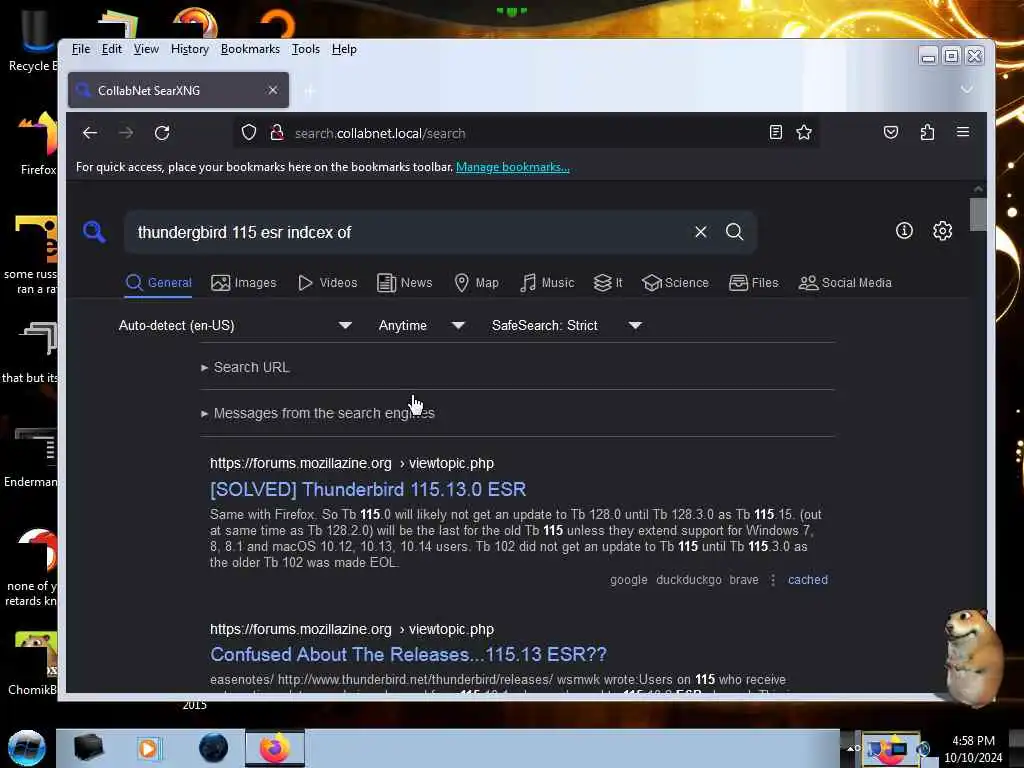Switch to Music search category
Image resolution: width=1024 pixels, height=768 pixels.
click(x=547, y=283)
